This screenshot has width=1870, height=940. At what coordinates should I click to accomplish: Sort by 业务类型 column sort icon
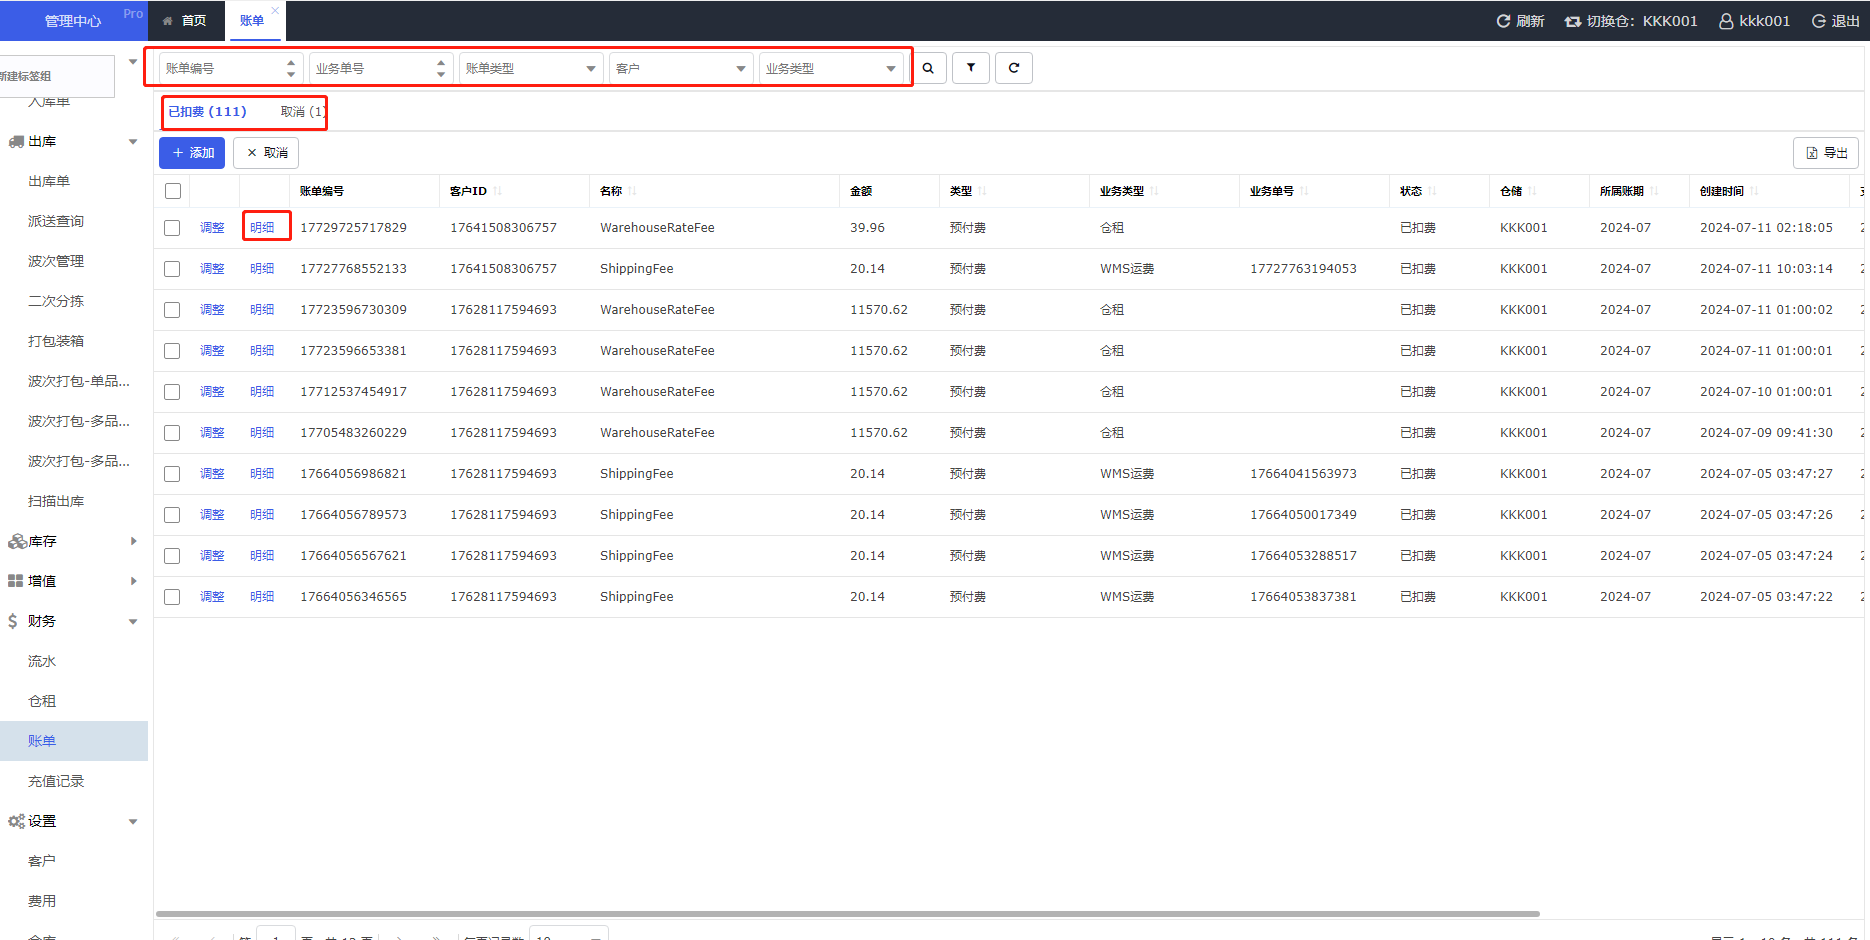1154,191
